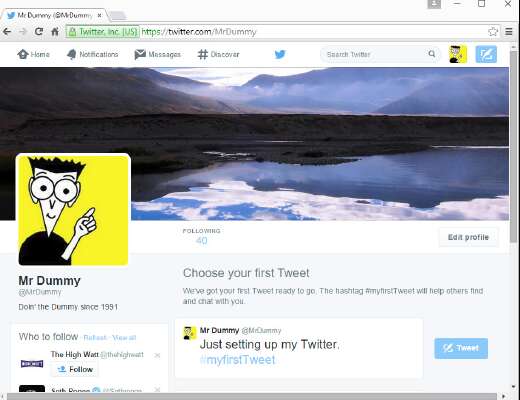Open the Following count of 40
Screen dimensions: 520x400
(x=201, y=236)
